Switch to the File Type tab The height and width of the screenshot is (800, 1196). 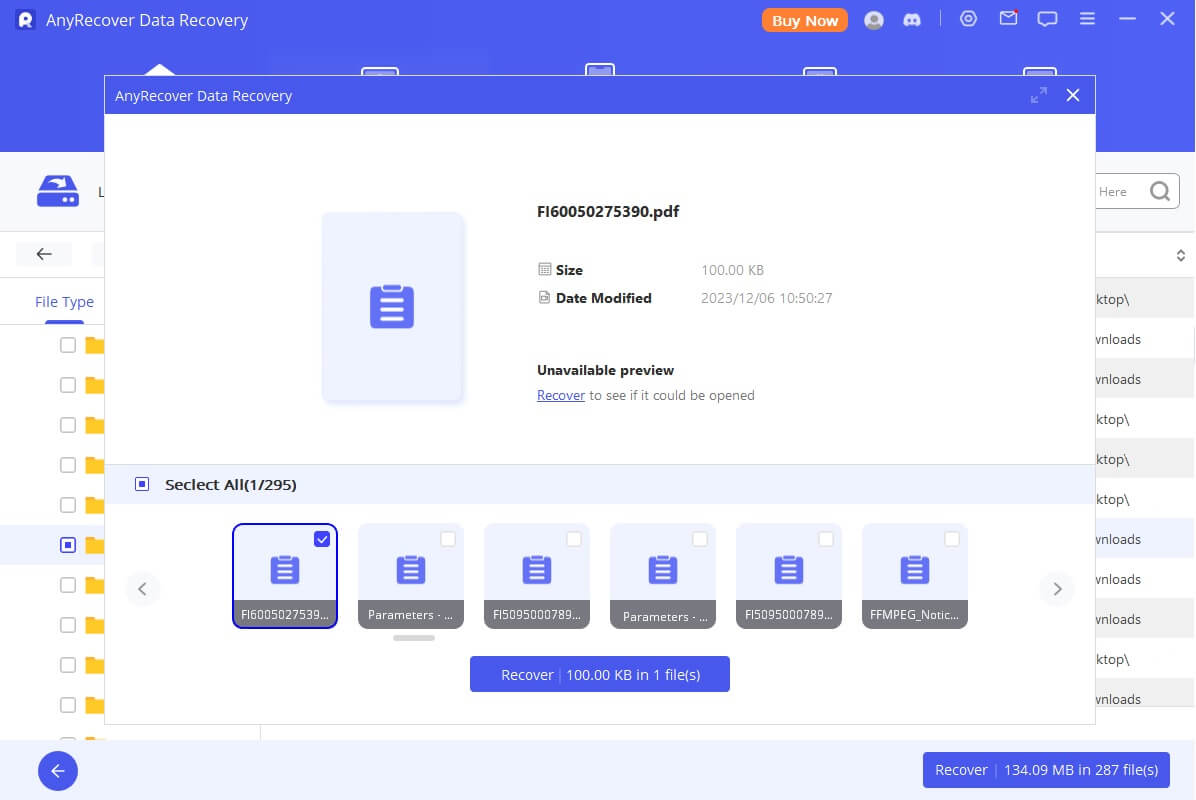click(63, 301)
